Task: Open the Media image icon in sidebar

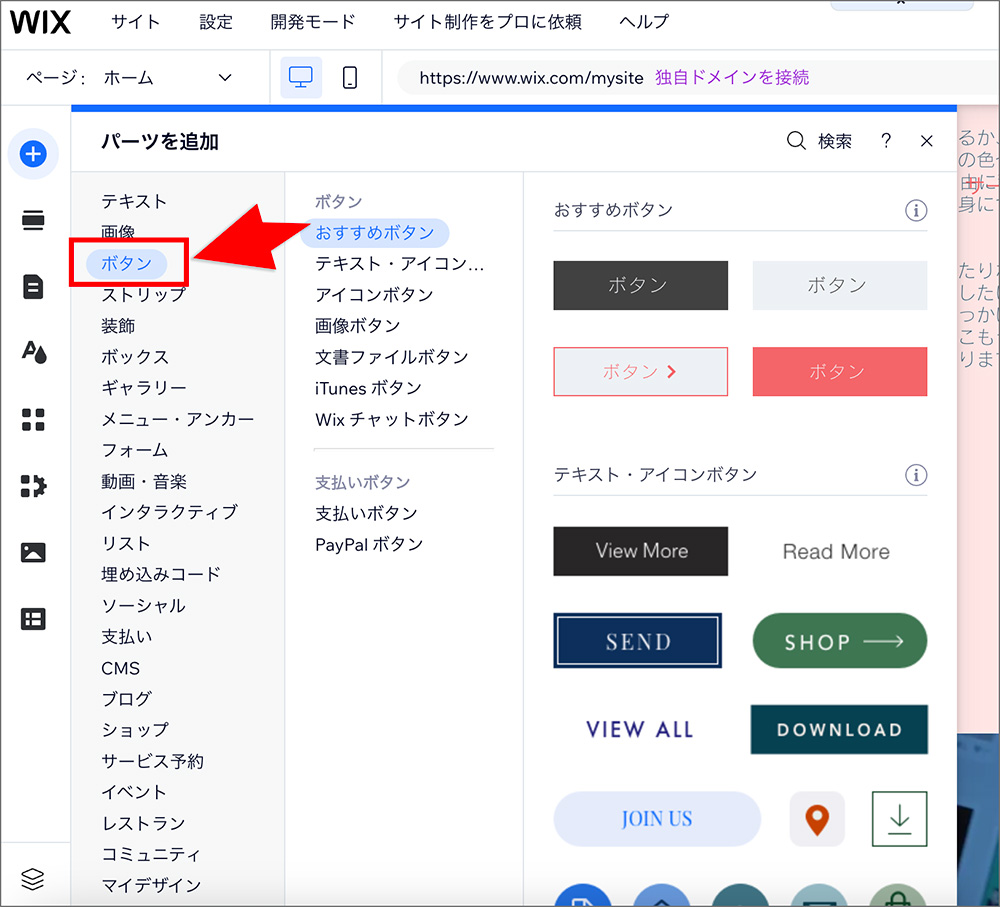Action: 33,552
